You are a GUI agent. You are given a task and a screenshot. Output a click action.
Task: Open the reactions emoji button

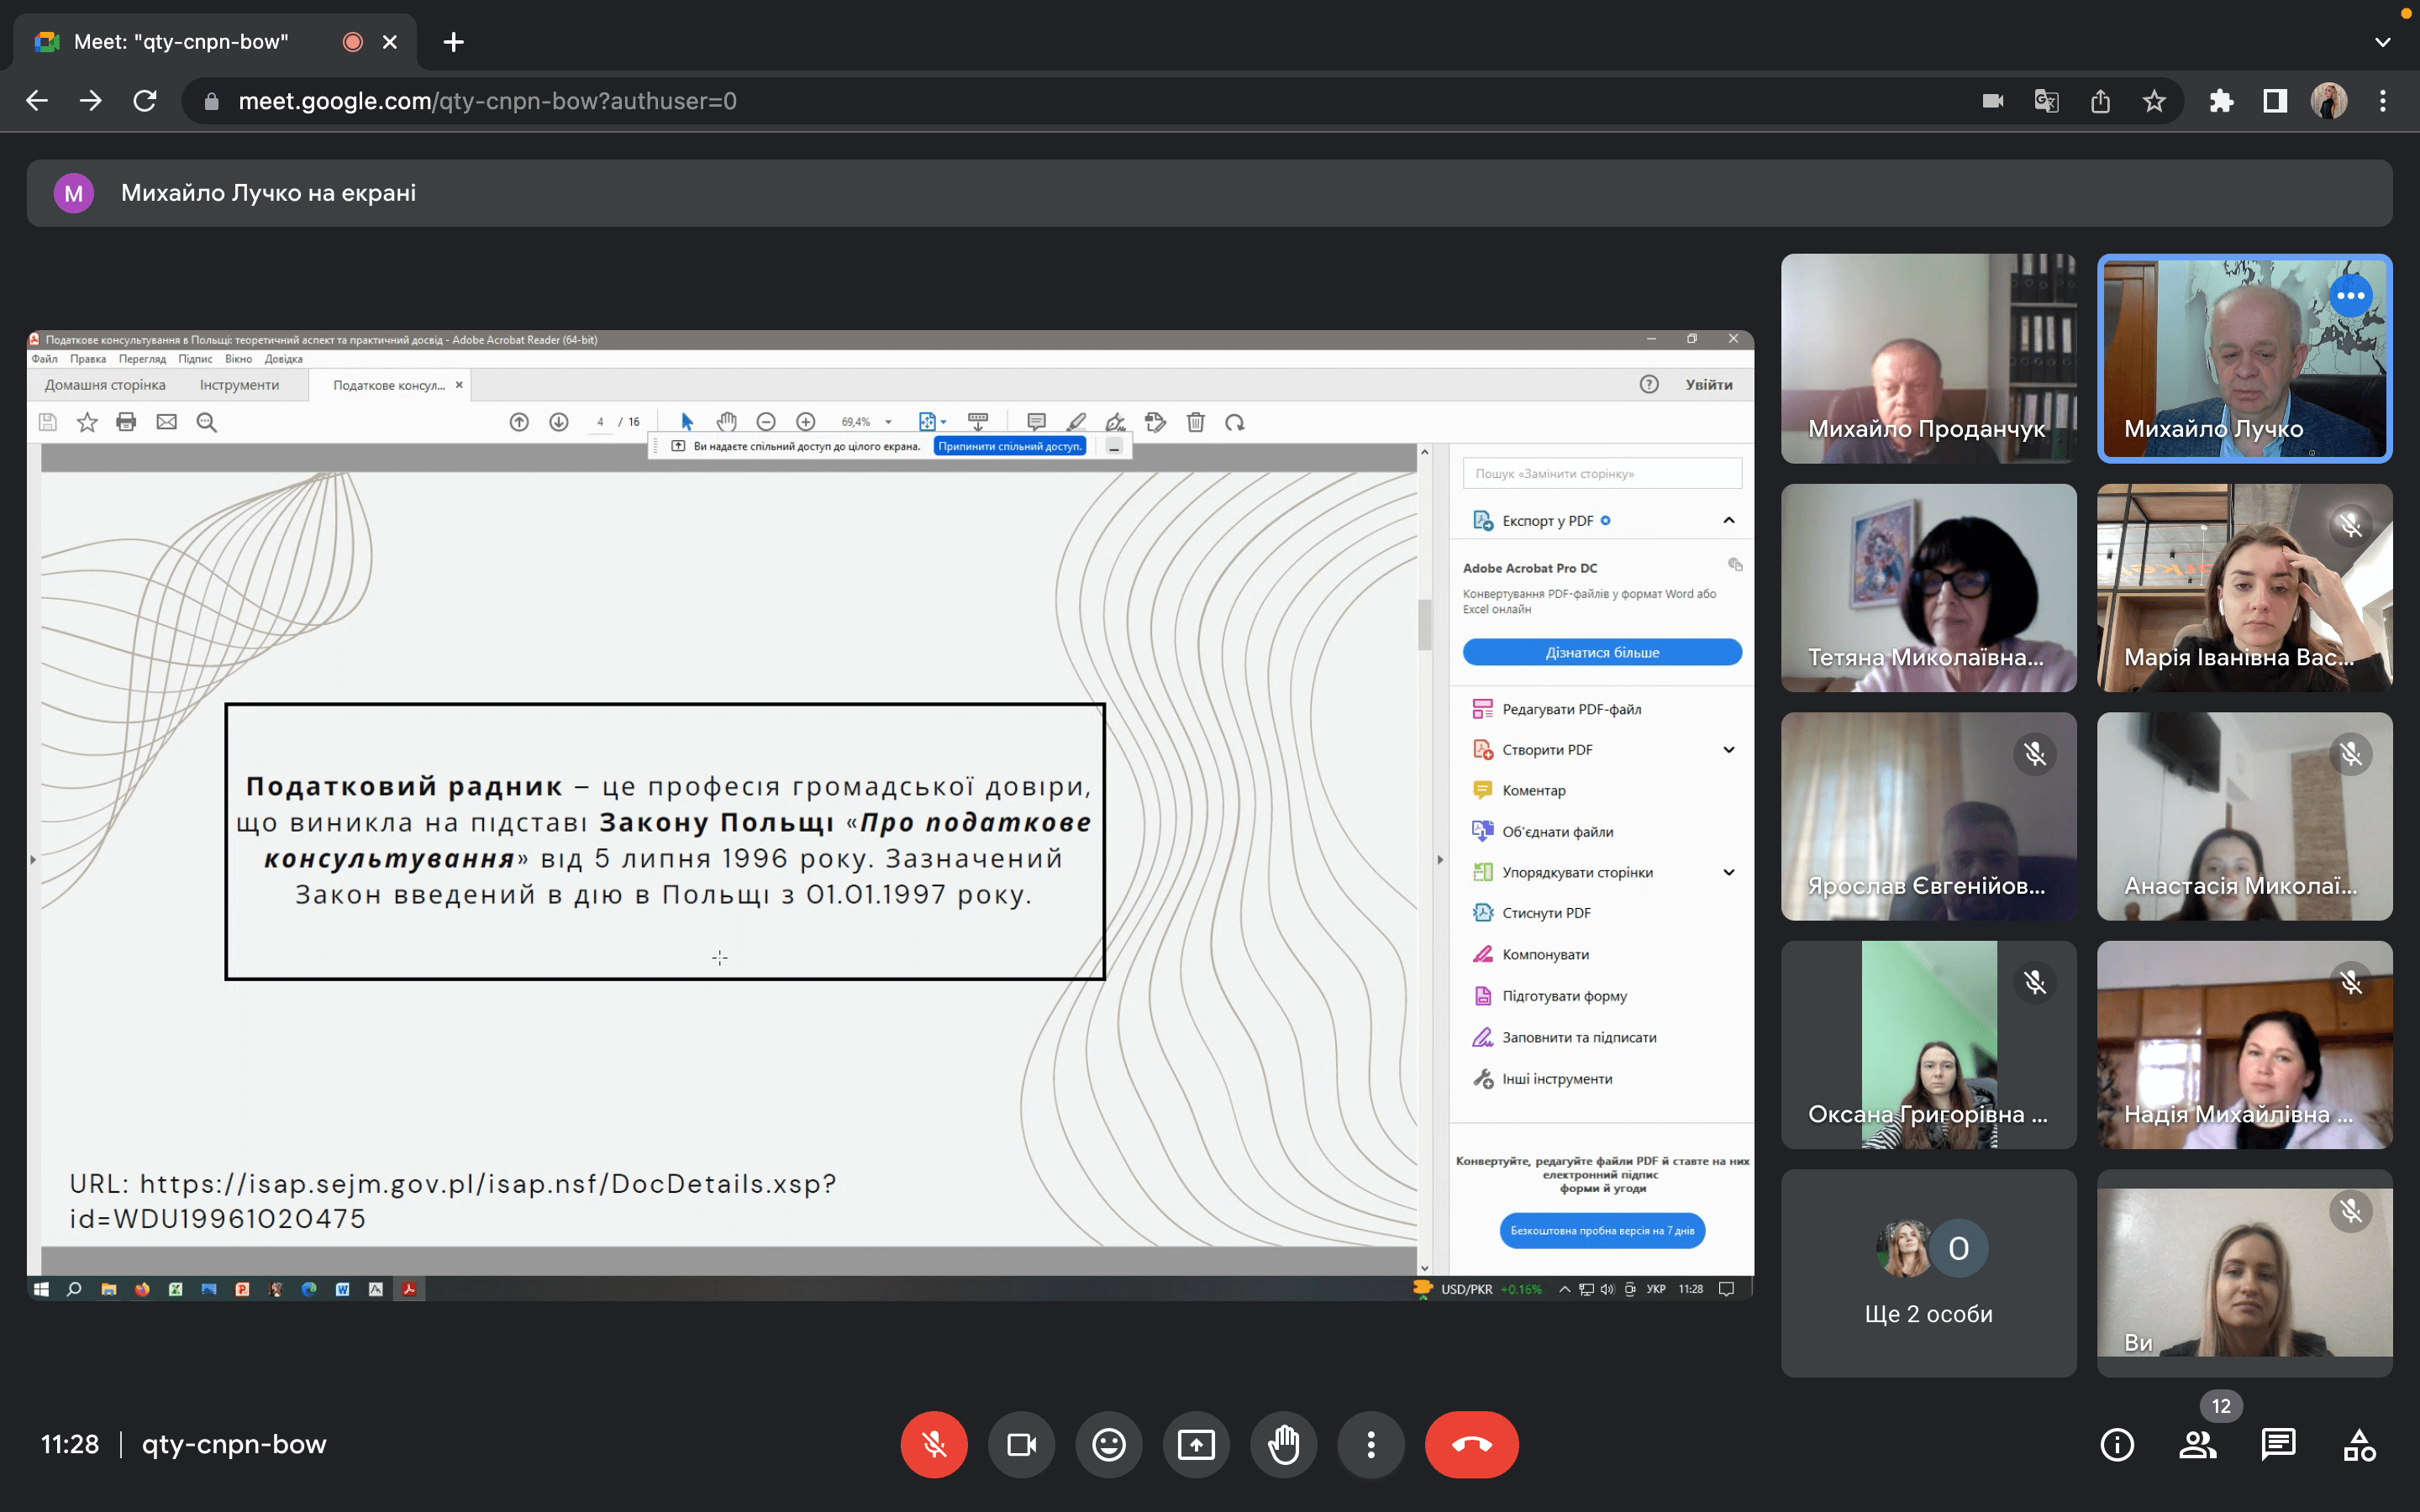point(1108,1444)
